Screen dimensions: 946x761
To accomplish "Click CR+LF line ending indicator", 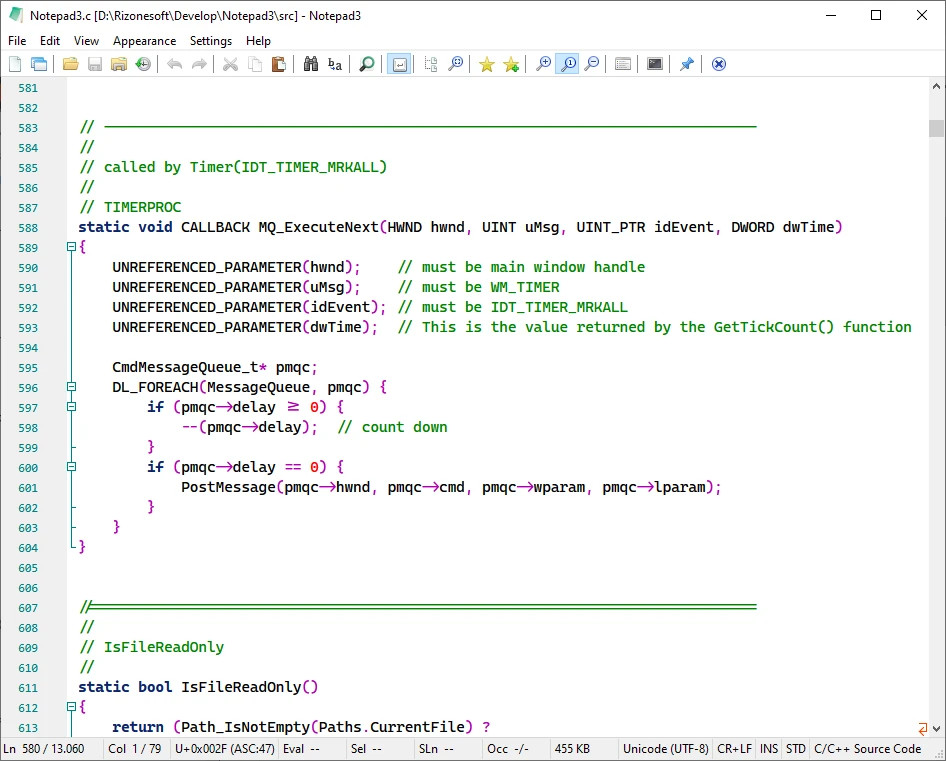I will pos(734,749).
